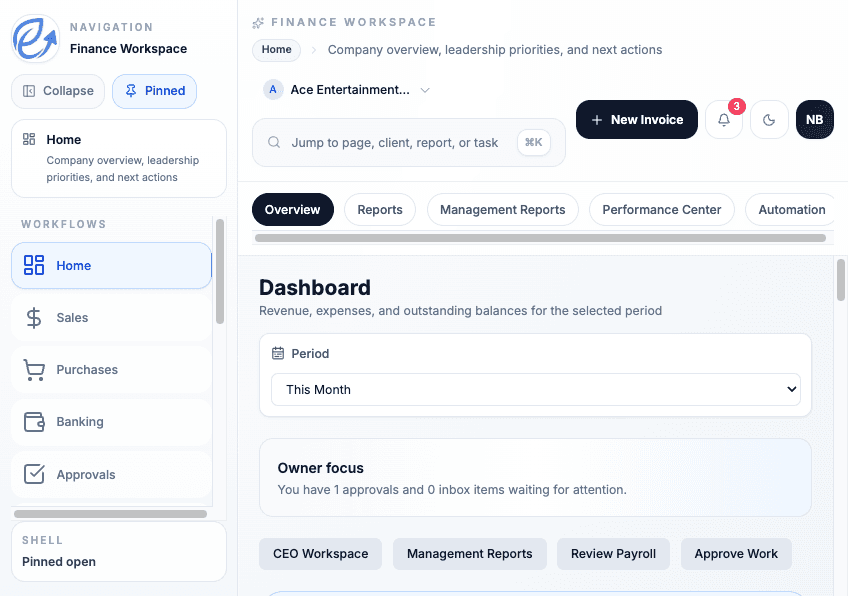Viewport: 848px width, 596px height.
Task: Create a New Invoice
Action: (x=636, y=119)
